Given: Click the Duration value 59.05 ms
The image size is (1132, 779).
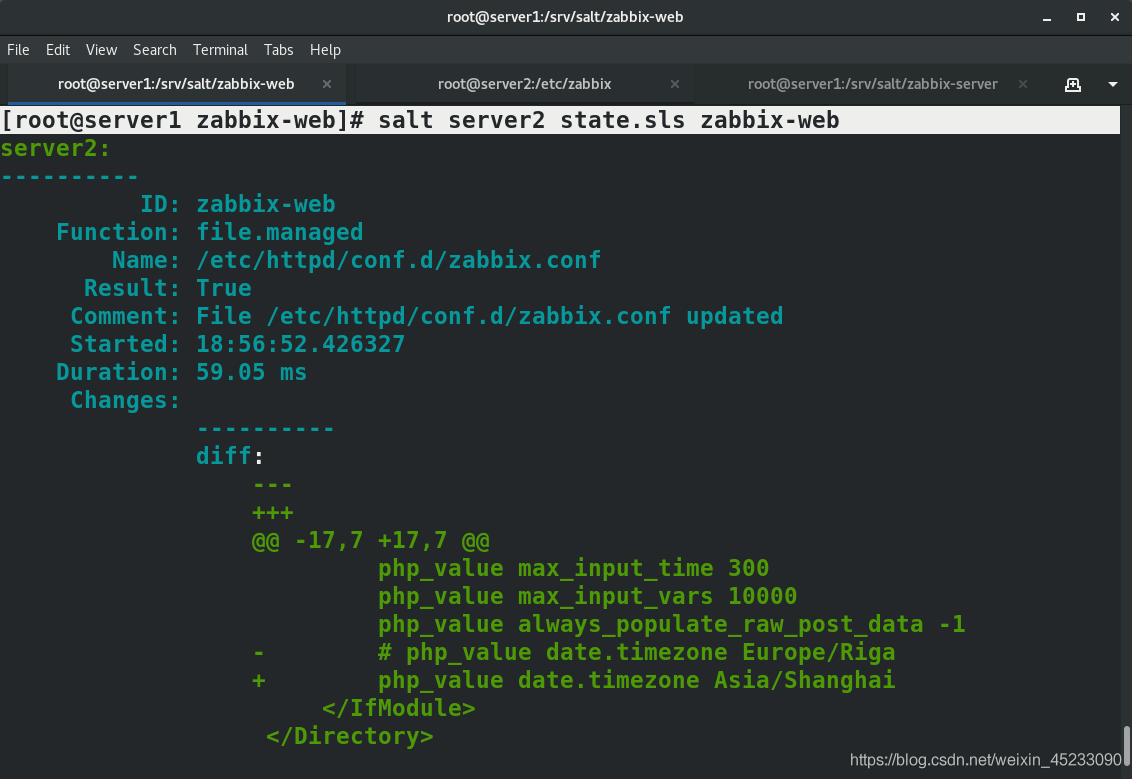Looking at the screenshot, I should click(x=251, y=373).
